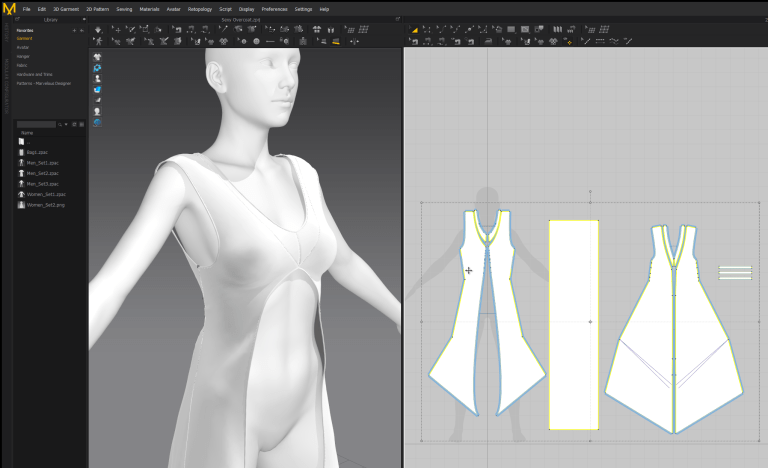Image resolution: width=768 pixels, height=468 pixels.
Task: Open the Retopology menu
Action: 200,9
